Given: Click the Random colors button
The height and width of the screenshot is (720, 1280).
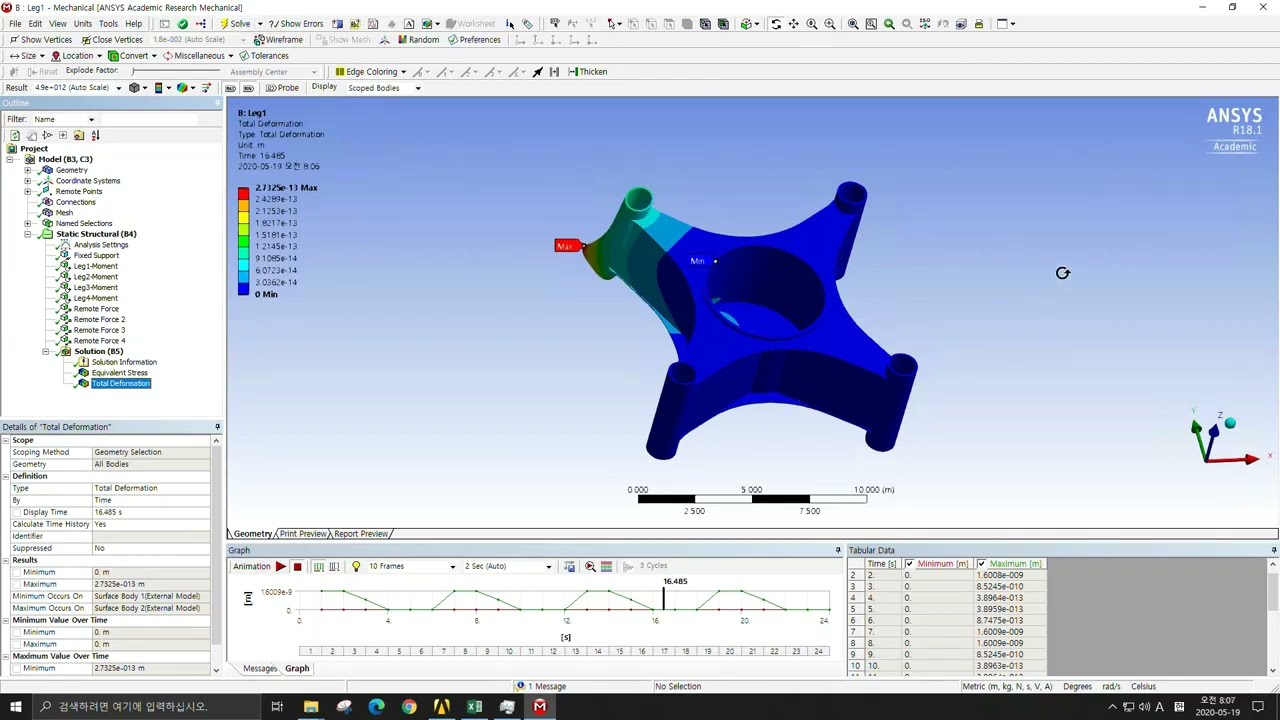Looking at the screenshot, I should (418, 40).
